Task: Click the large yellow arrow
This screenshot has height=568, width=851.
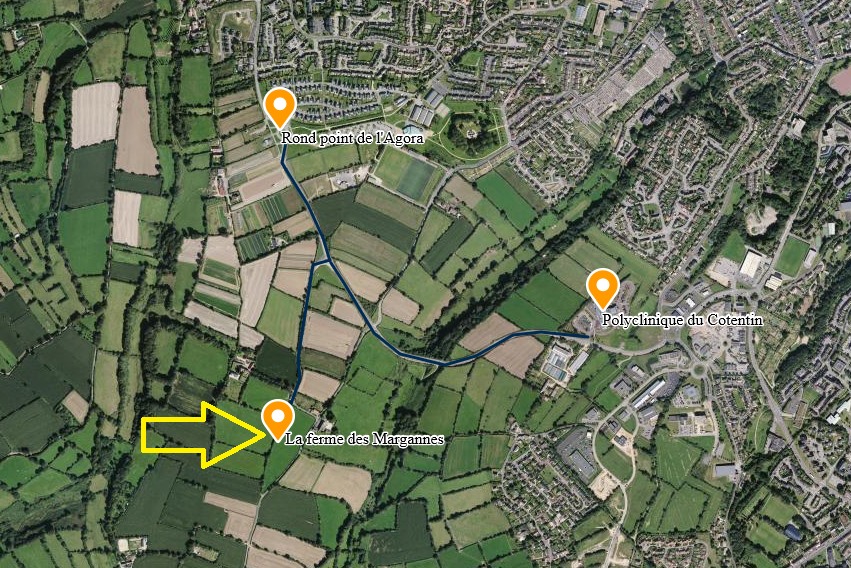Action: tap(204, 435)
